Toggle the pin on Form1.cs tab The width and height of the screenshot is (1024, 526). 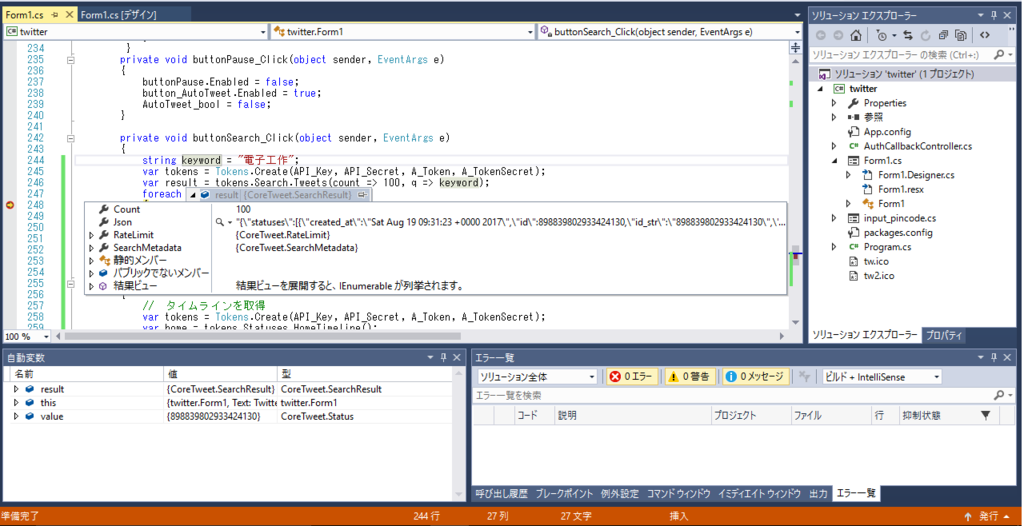point(54,14)
